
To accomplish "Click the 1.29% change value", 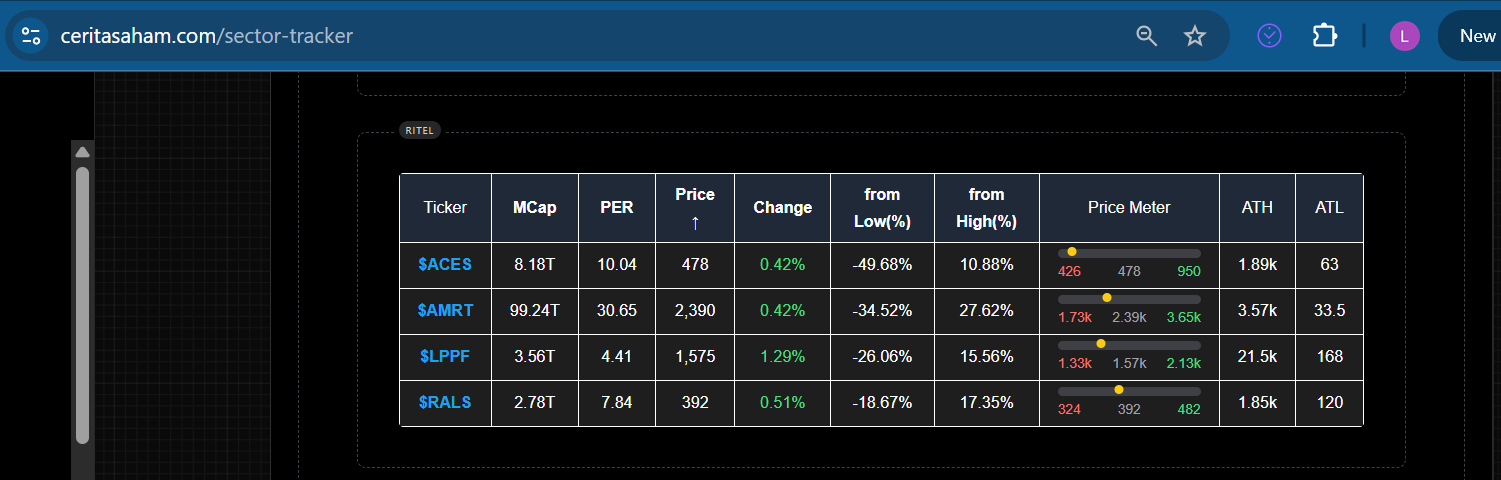I will click(782, 357).
